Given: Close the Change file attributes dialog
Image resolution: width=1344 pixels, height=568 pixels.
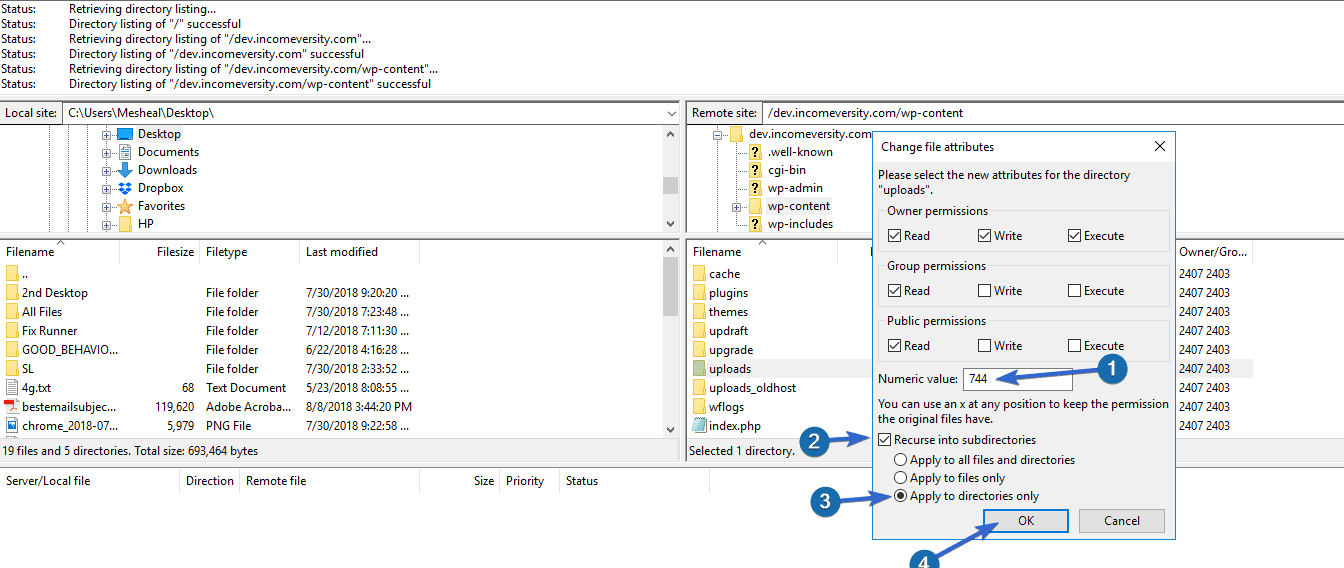Looking at the screenshot, I should click(1160, 146).
